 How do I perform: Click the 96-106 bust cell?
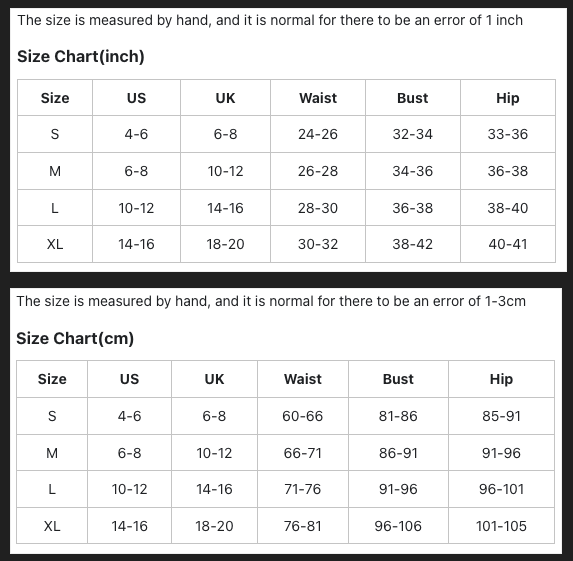[398, 526]
